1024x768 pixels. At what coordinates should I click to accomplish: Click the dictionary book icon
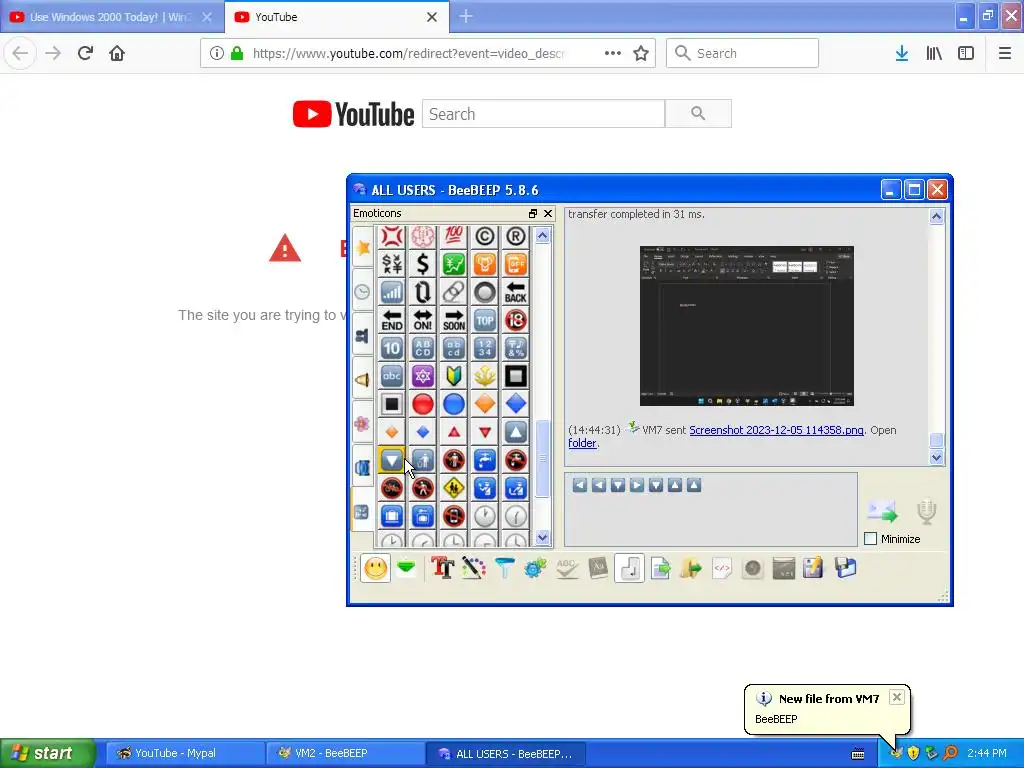coord(598,568)
